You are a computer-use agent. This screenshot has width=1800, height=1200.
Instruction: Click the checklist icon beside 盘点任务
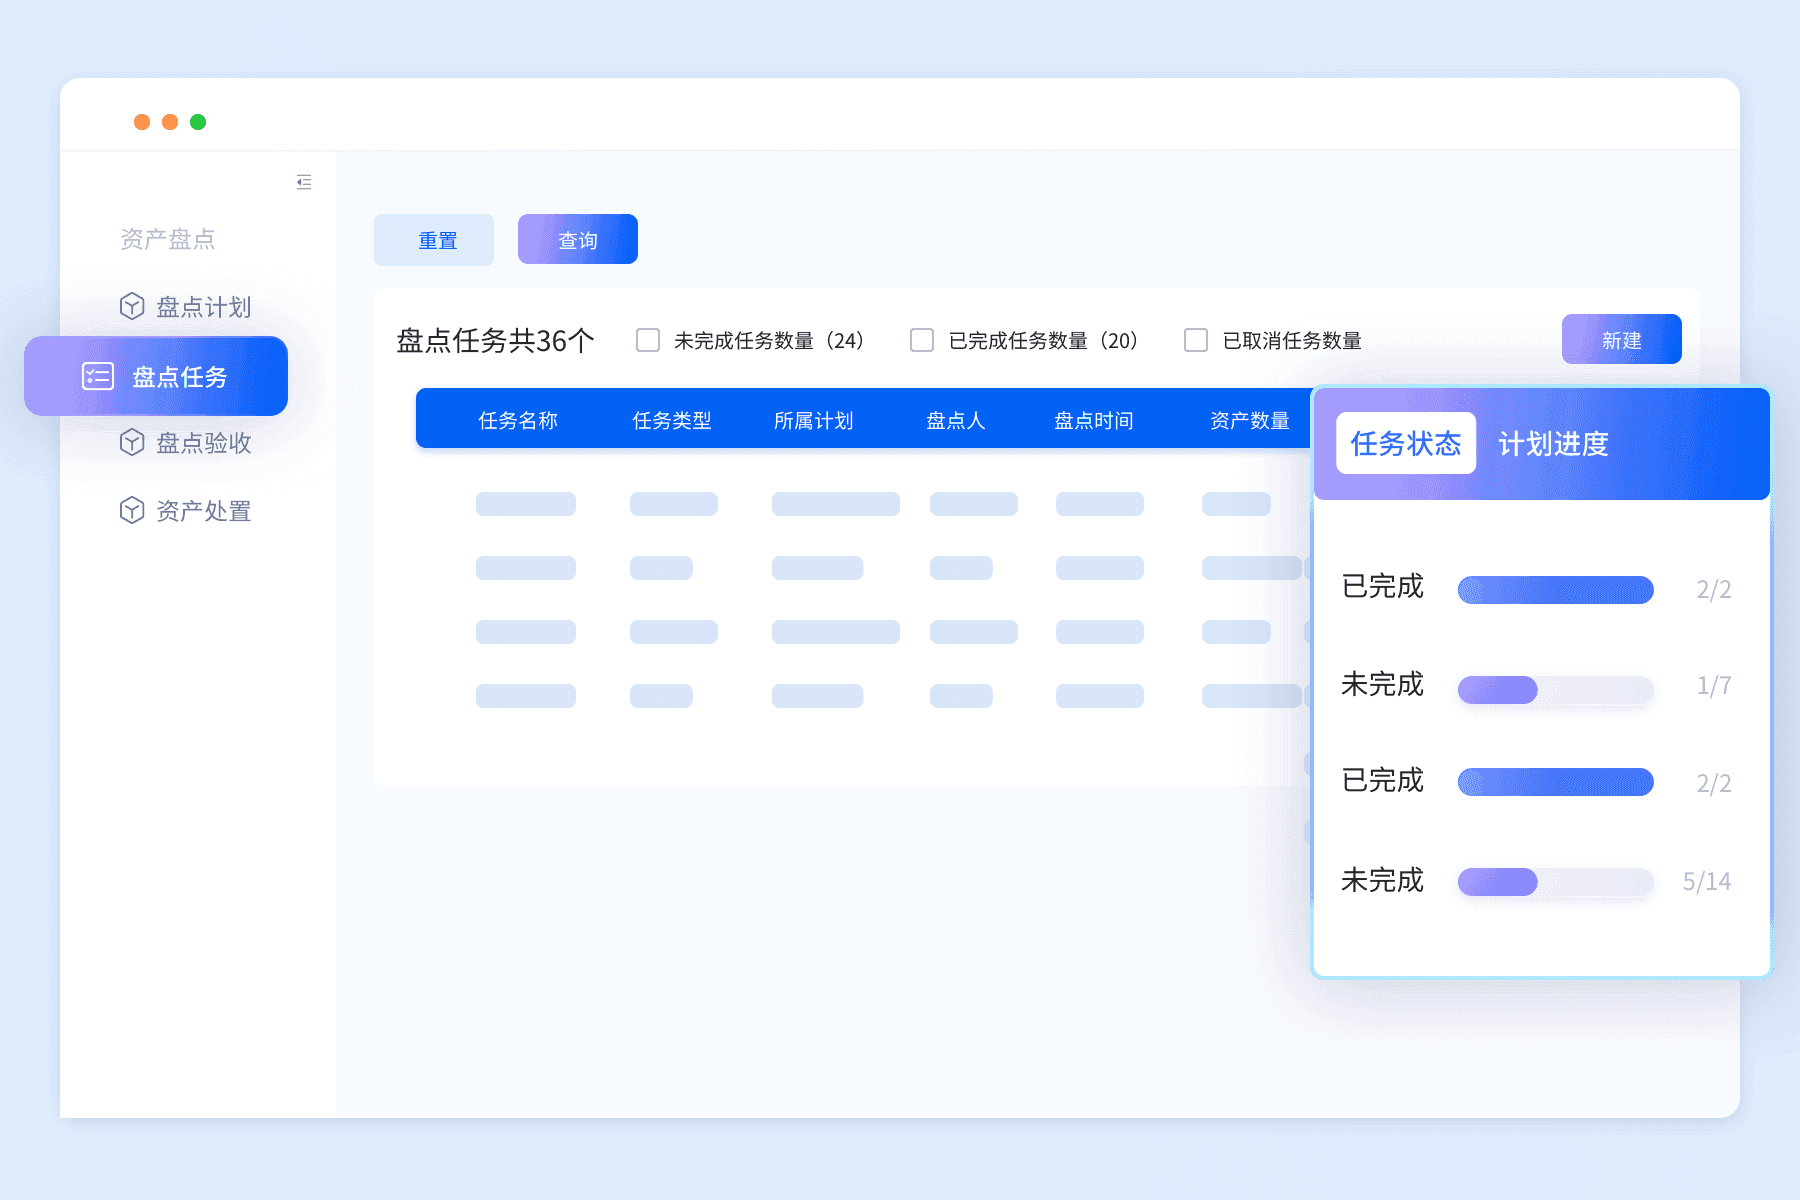tap(98, 376)
